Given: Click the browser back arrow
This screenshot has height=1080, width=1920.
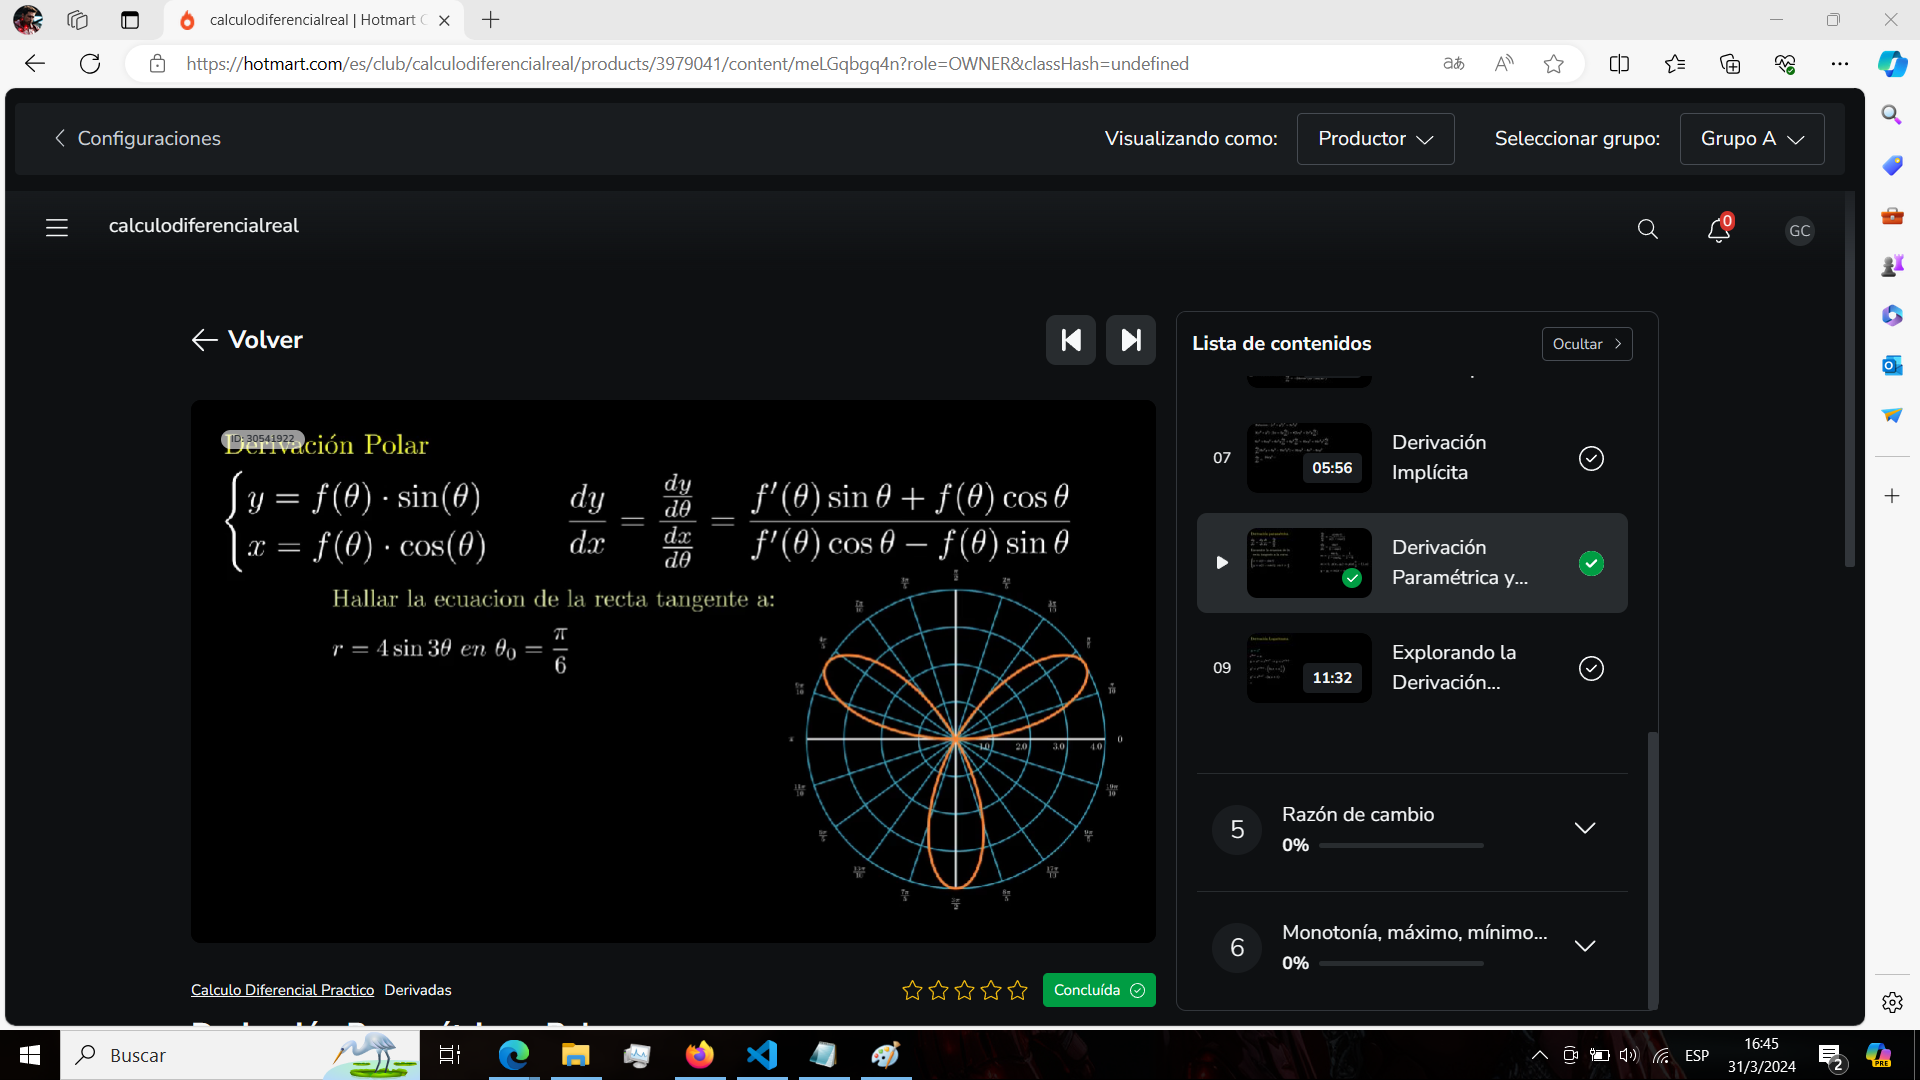Looking at the screenshot, I should click(35, 64).
